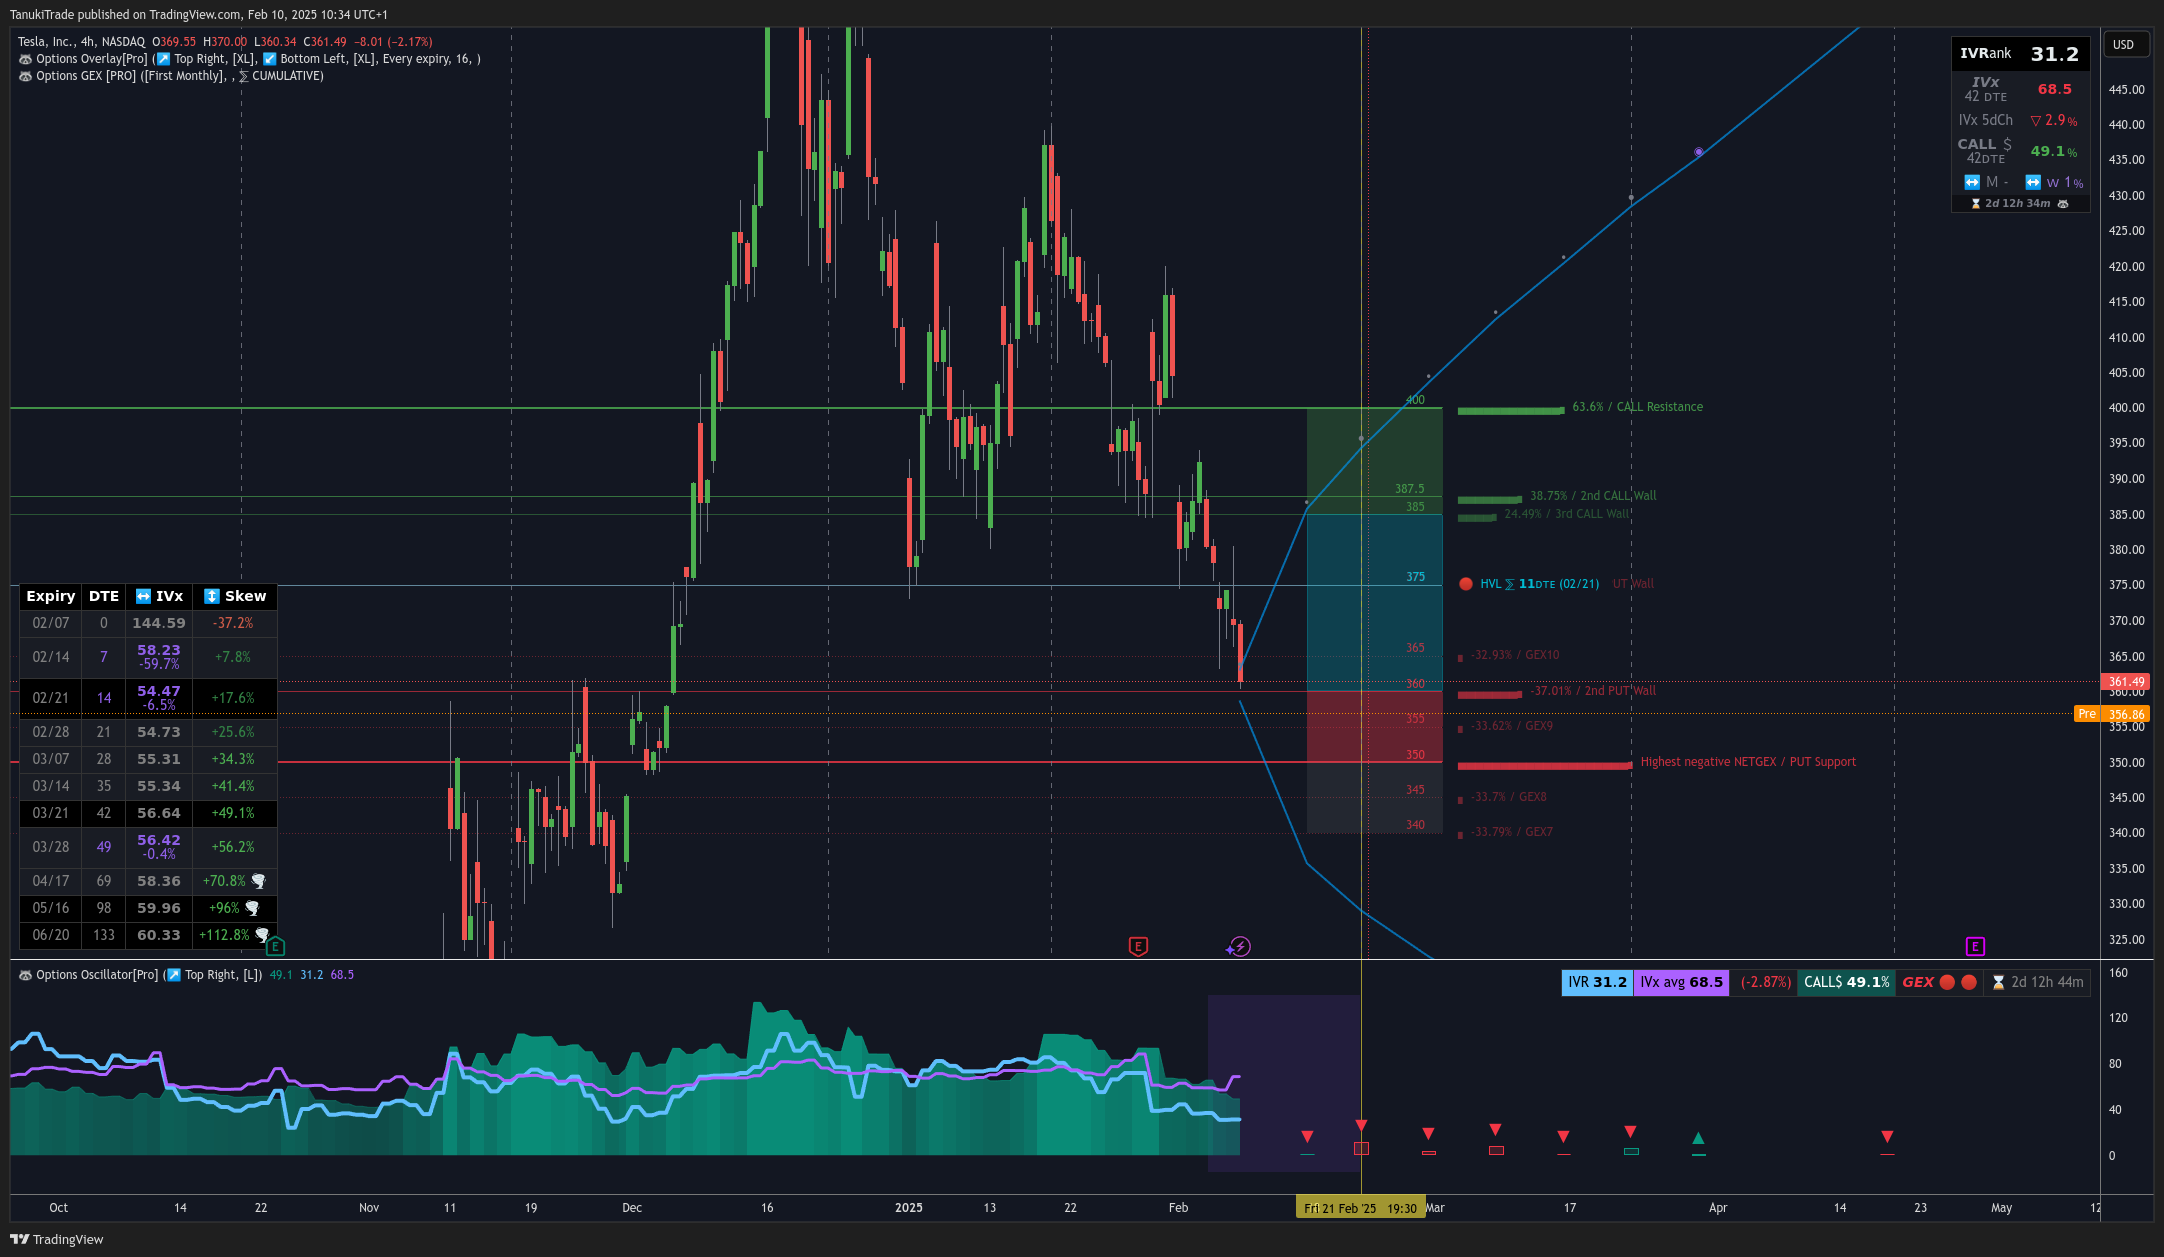Viewport: 2164px width, 1257px height.
Task: Click the blue arrows icon beside W 1%
Action: tap(2033, 182)
